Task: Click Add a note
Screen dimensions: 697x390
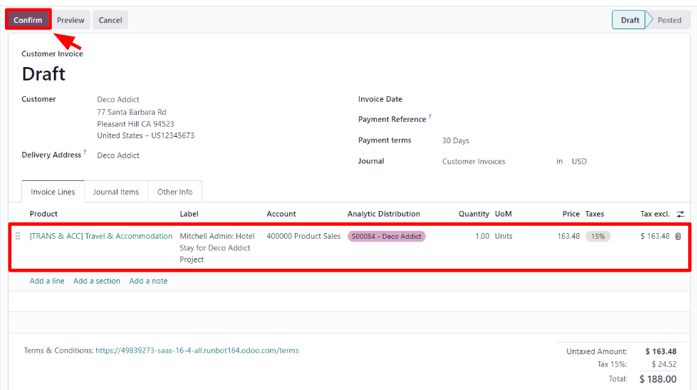Action: (x=148, y=281)
